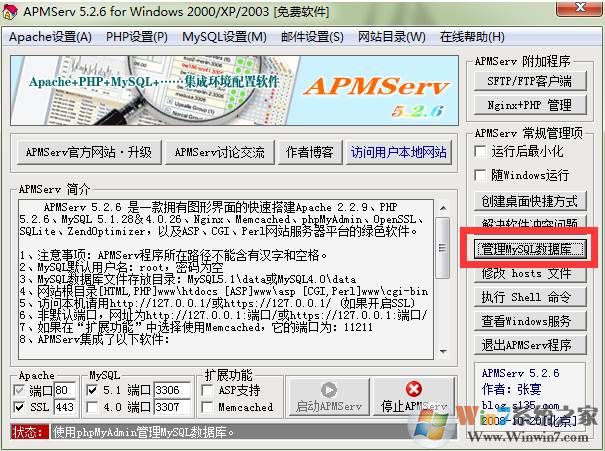Open the PHP设置(P) menu
The image size is (605, 451).
137,37
